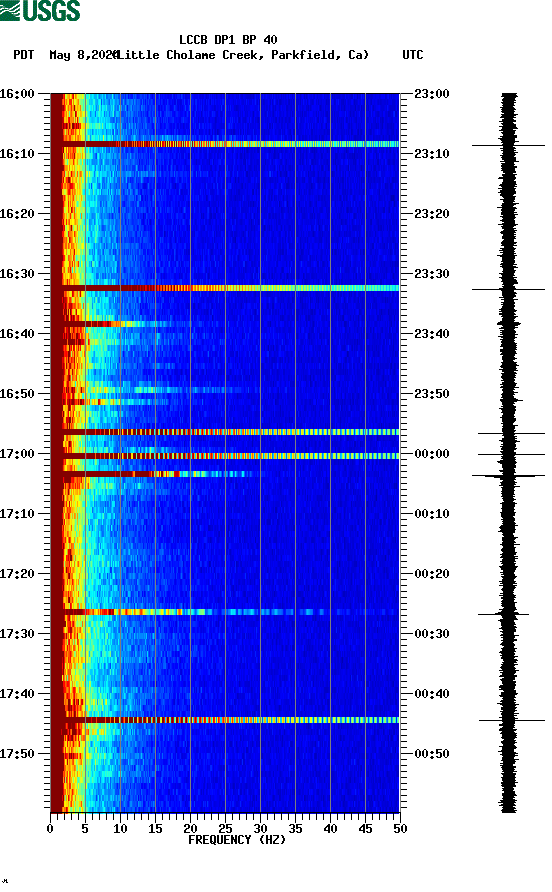Image resolution: width=552 pixels, height=892 pixels.
Task: Click the event band near 16:38
Action: [122, 324]
